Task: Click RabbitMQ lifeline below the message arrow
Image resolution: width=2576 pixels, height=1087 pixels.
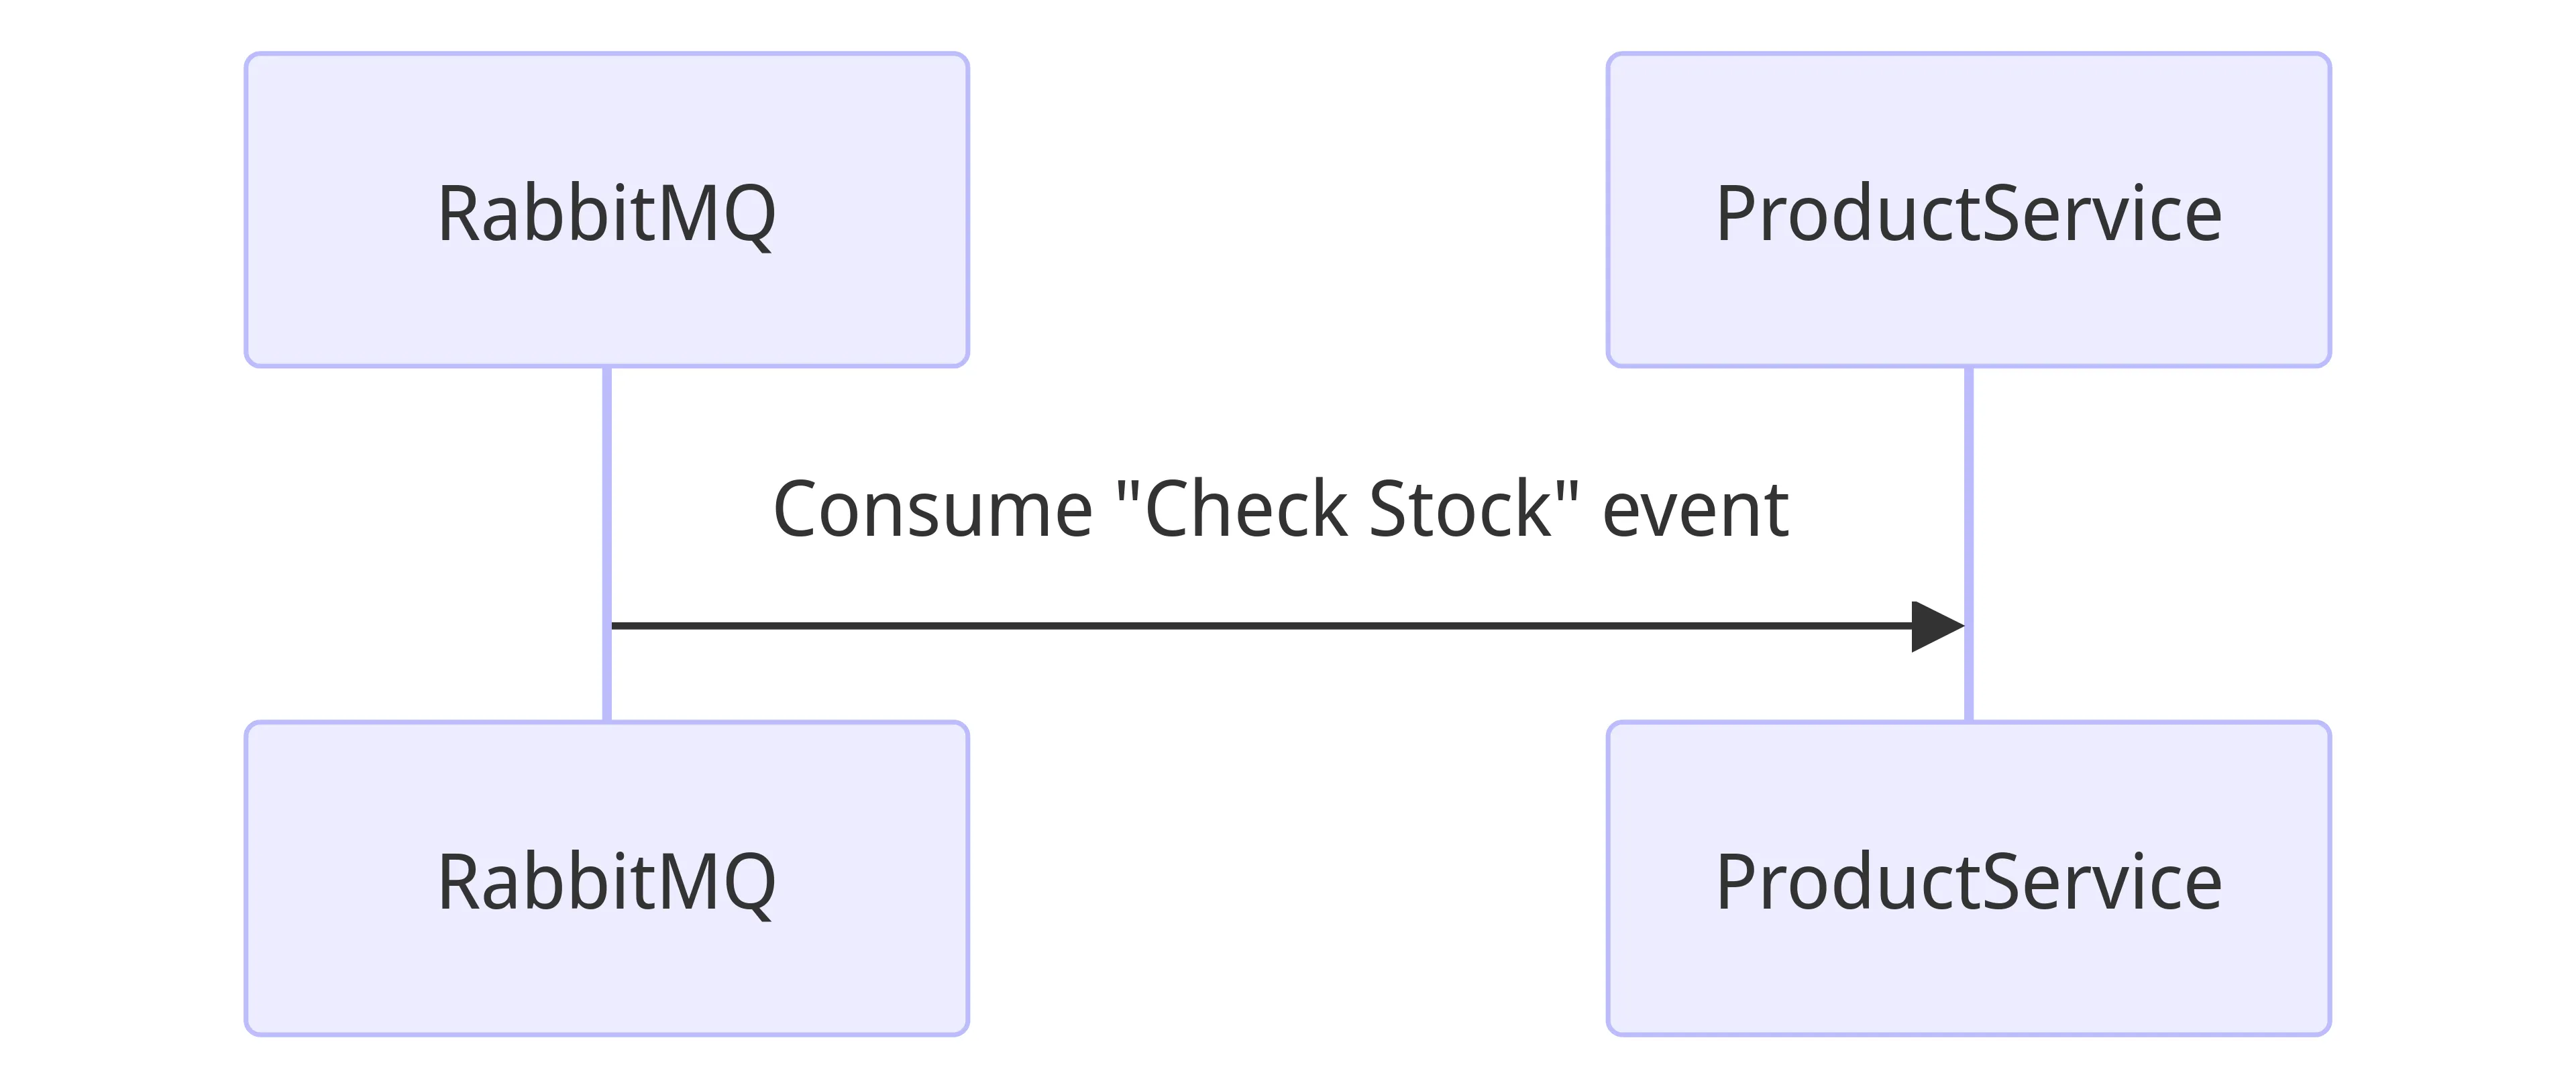Action: tap(607, 680)
